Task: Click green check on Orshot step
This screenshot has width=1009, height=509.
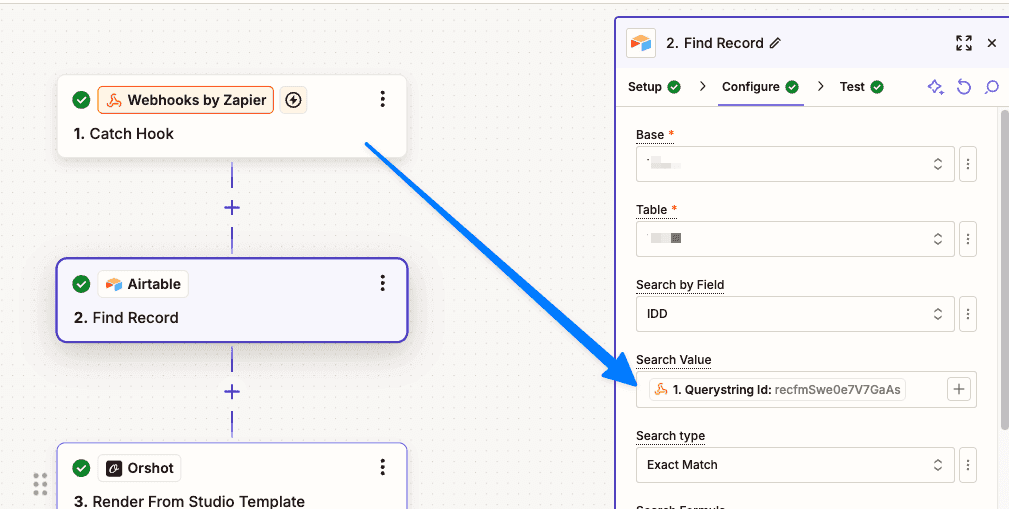Action: click(x=81, y=468)
